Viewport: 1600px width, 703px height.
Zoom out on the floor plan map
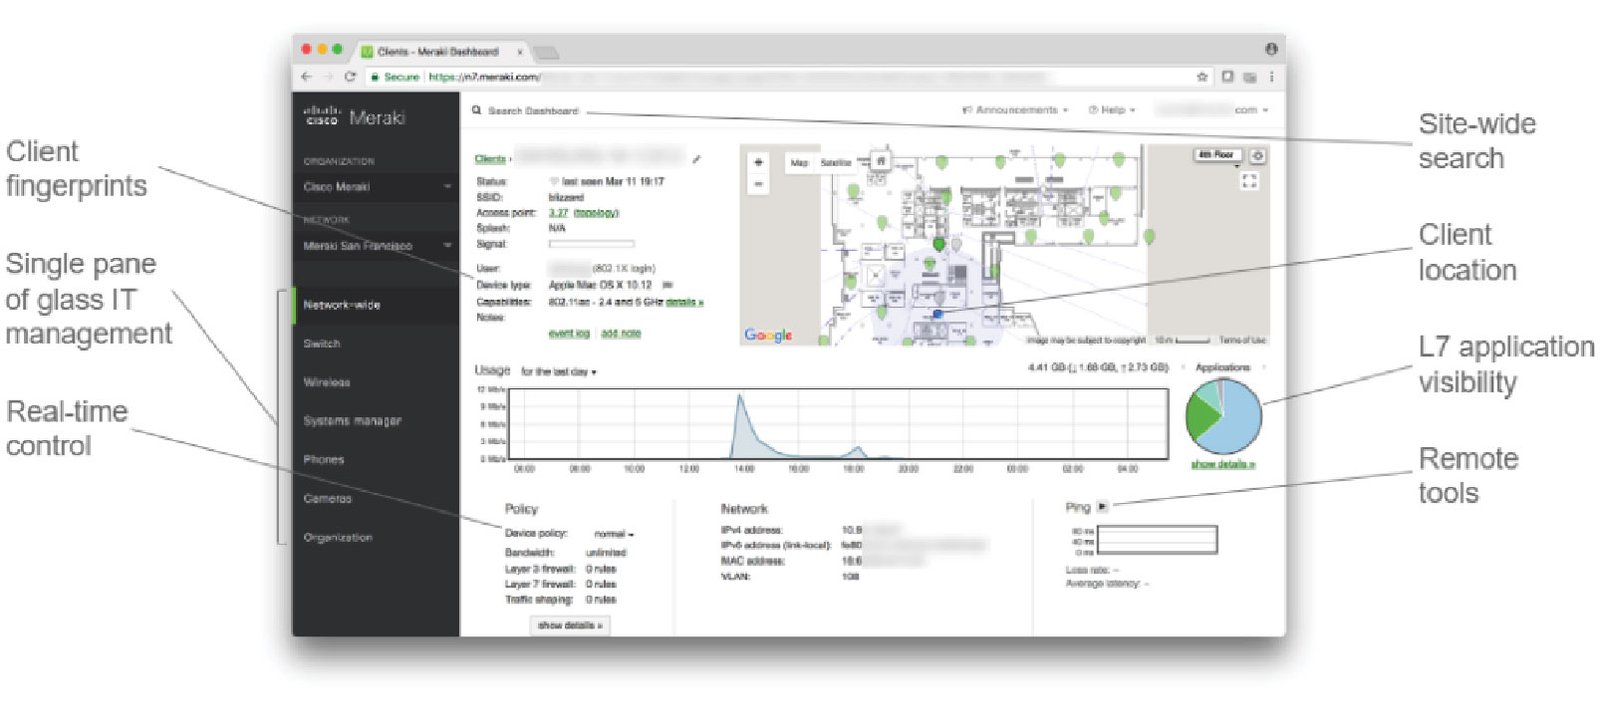pyautogui.click(x=758, y=184)
